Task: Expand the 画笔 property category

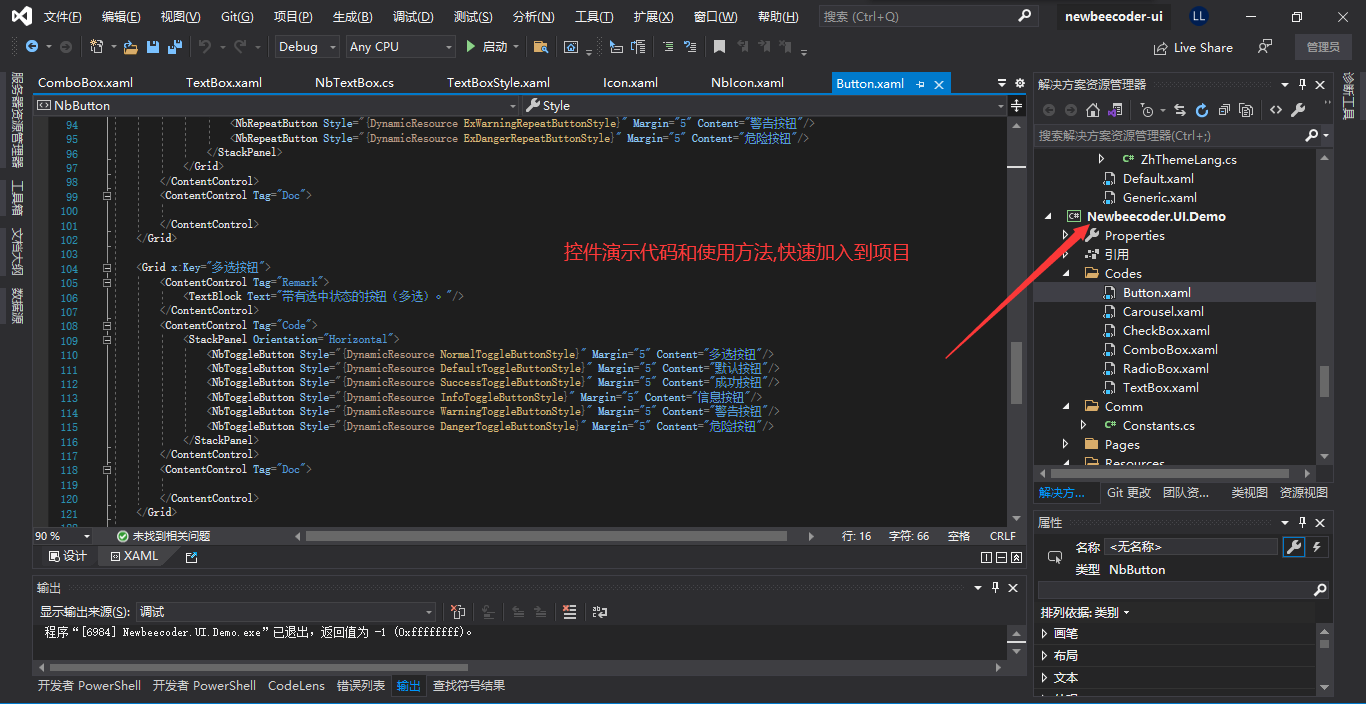Action: click(1045, 633)
